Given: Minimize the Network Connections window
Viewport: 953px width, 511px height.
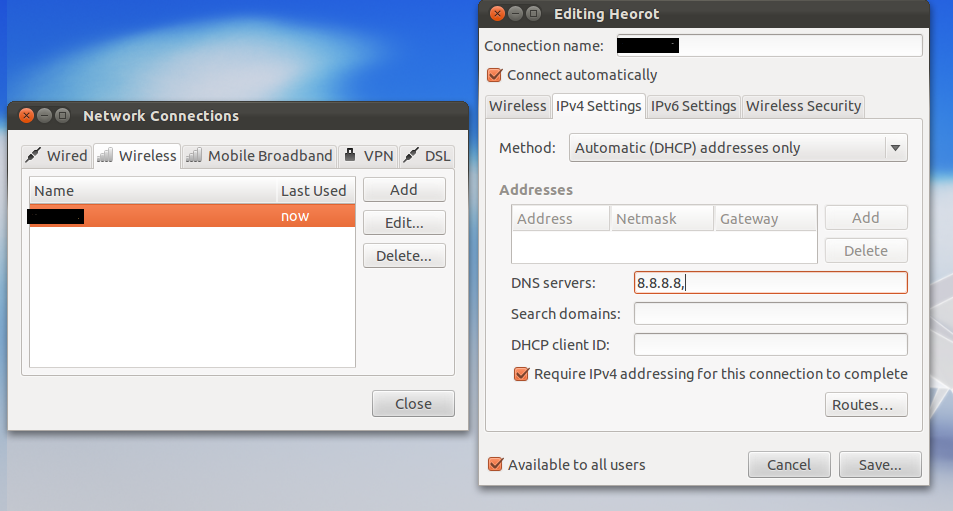Looking at the screenshot, I should [44, 115].
